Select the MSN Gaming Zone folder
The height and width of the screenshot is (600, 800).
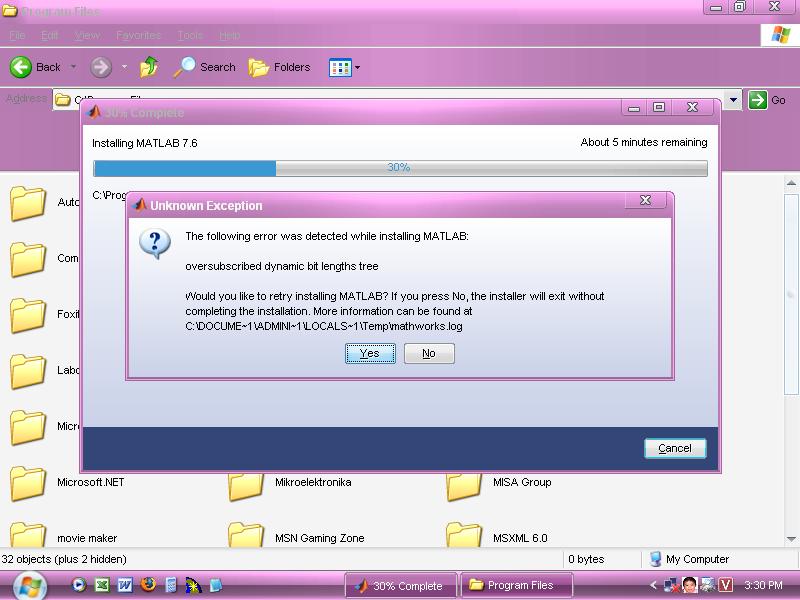click(x=296, y=536)
